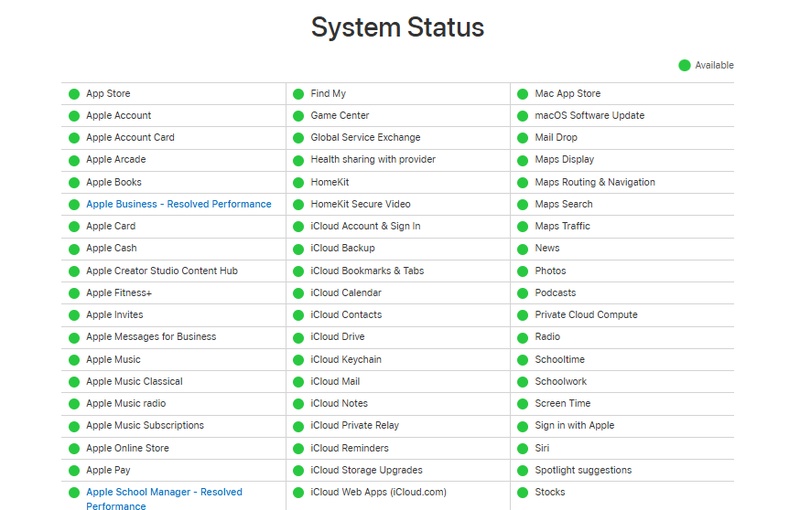
Task: Select the macOS Software Update entry
Action: click(589, 116)
